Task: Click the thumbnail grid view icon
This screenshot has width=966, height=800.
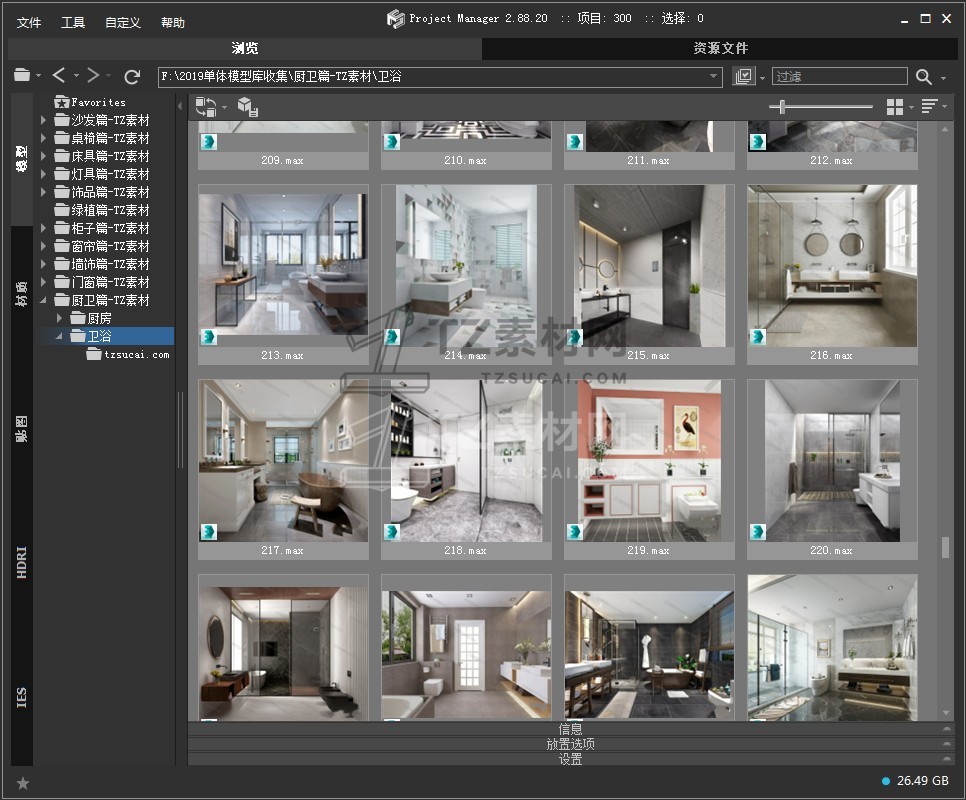Action: 895,107
